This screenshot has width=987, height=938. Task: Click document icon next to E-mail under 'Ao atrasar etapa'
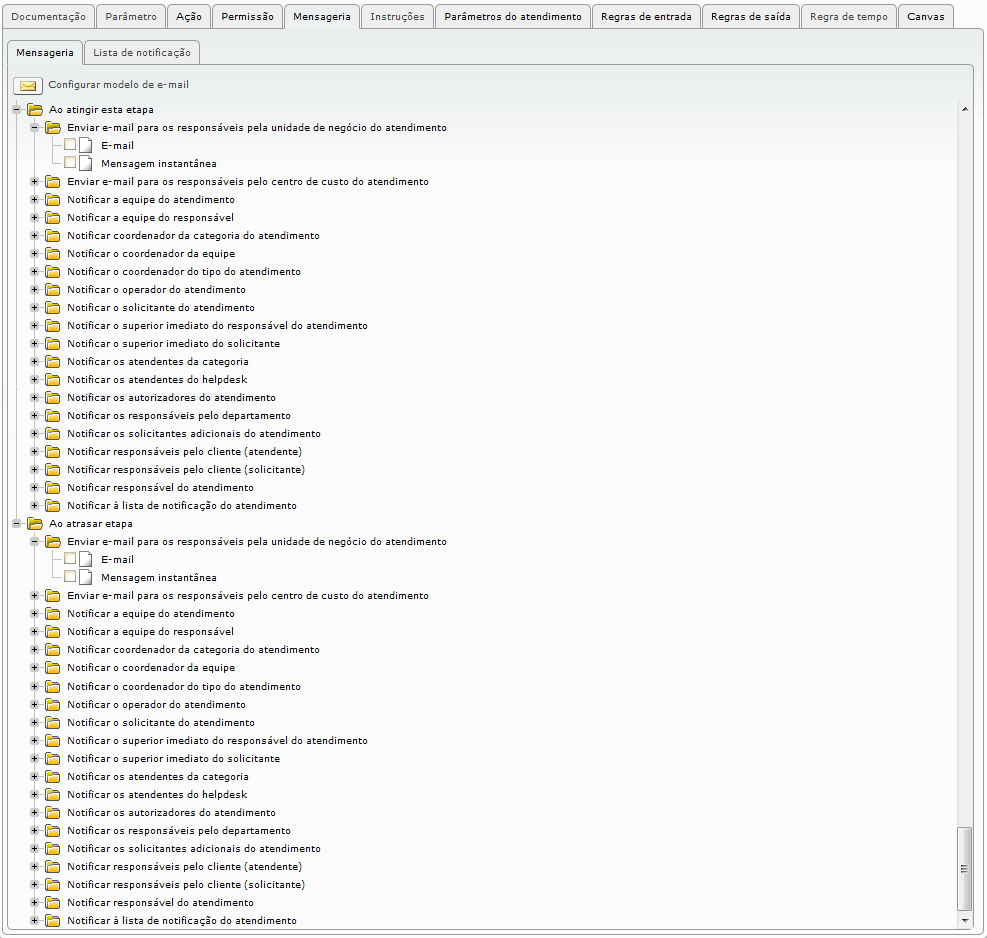point(86,560)
